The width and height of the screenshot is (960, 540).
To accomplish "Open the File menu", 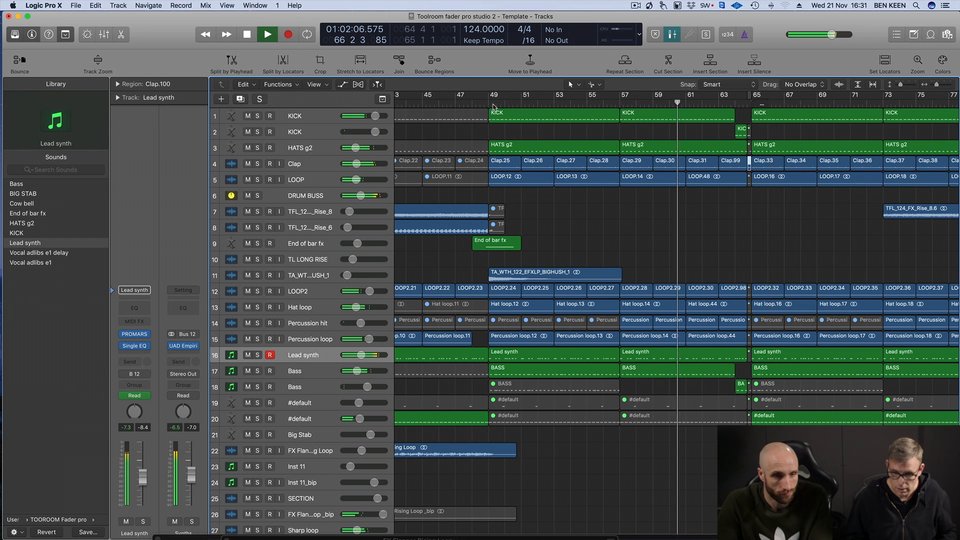I will [x=75, y=5].
